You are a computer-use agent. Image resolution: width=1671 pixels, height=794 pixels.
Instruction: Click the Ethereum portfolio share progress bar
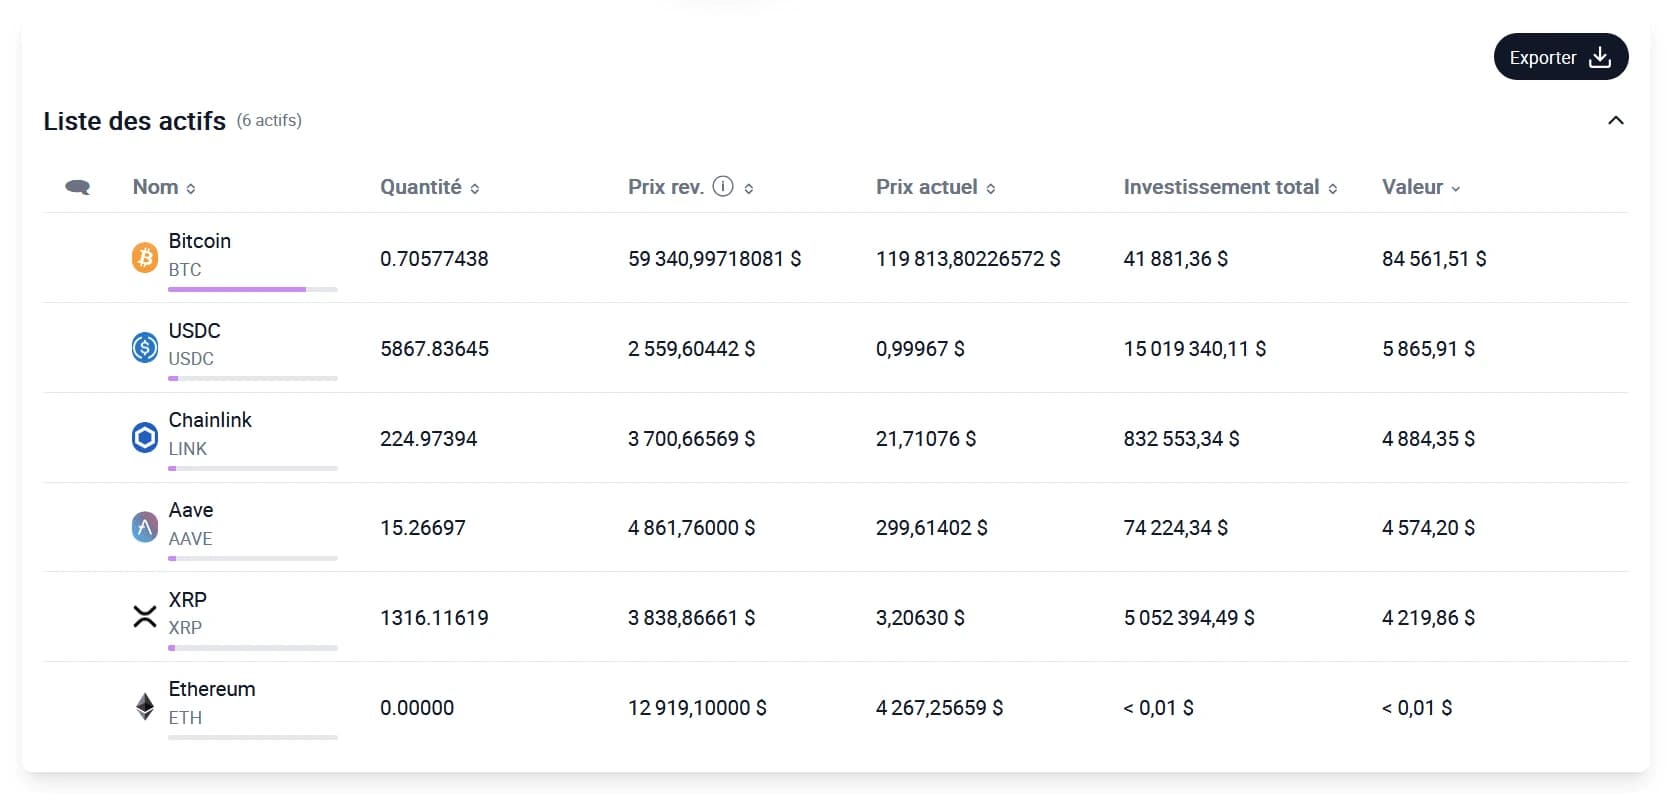(x=253, y=737)
